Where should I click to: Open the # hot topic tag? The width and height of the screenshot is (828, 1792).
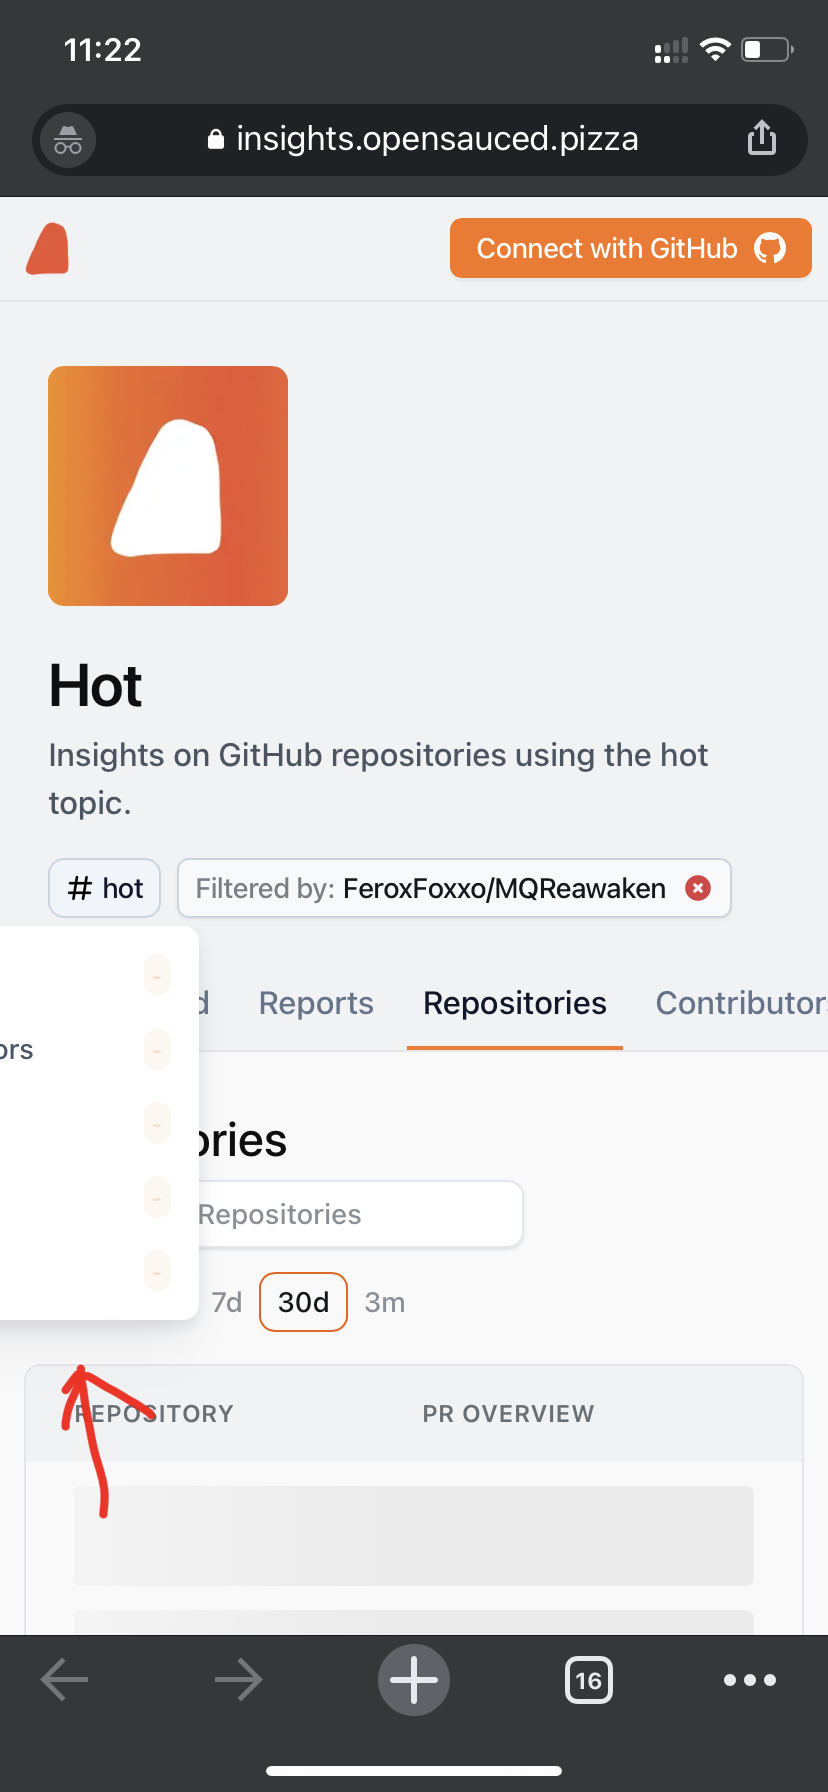(104, 887)
